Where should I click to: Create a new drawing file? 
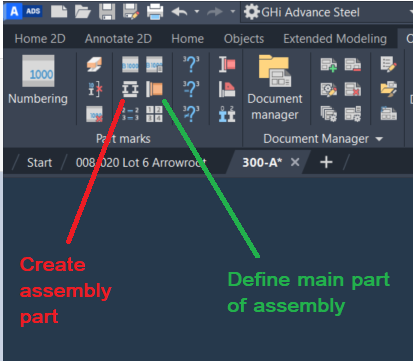59,12
